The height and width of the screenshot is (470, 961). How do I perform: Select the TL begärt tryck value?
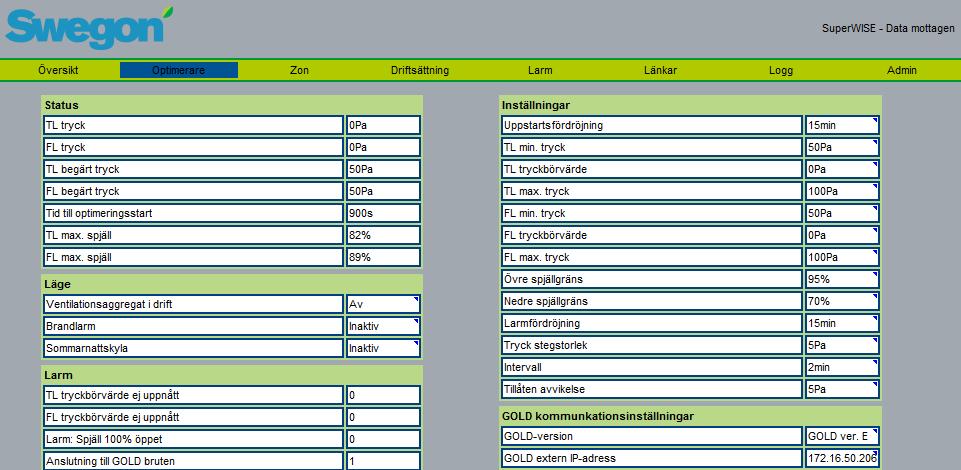[x=384, y=169]
